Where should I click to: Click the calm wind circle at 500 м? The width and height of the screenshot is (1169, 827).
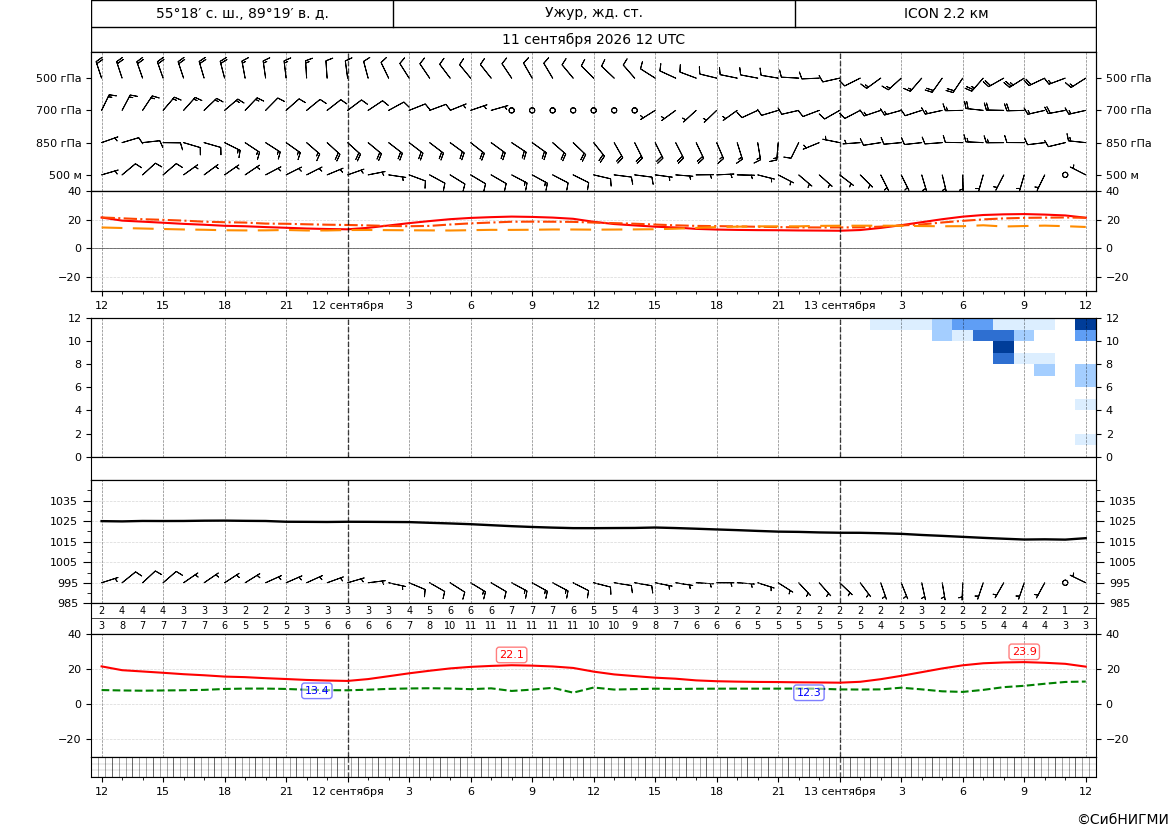pyautogui.click(x=1065, y=174)
